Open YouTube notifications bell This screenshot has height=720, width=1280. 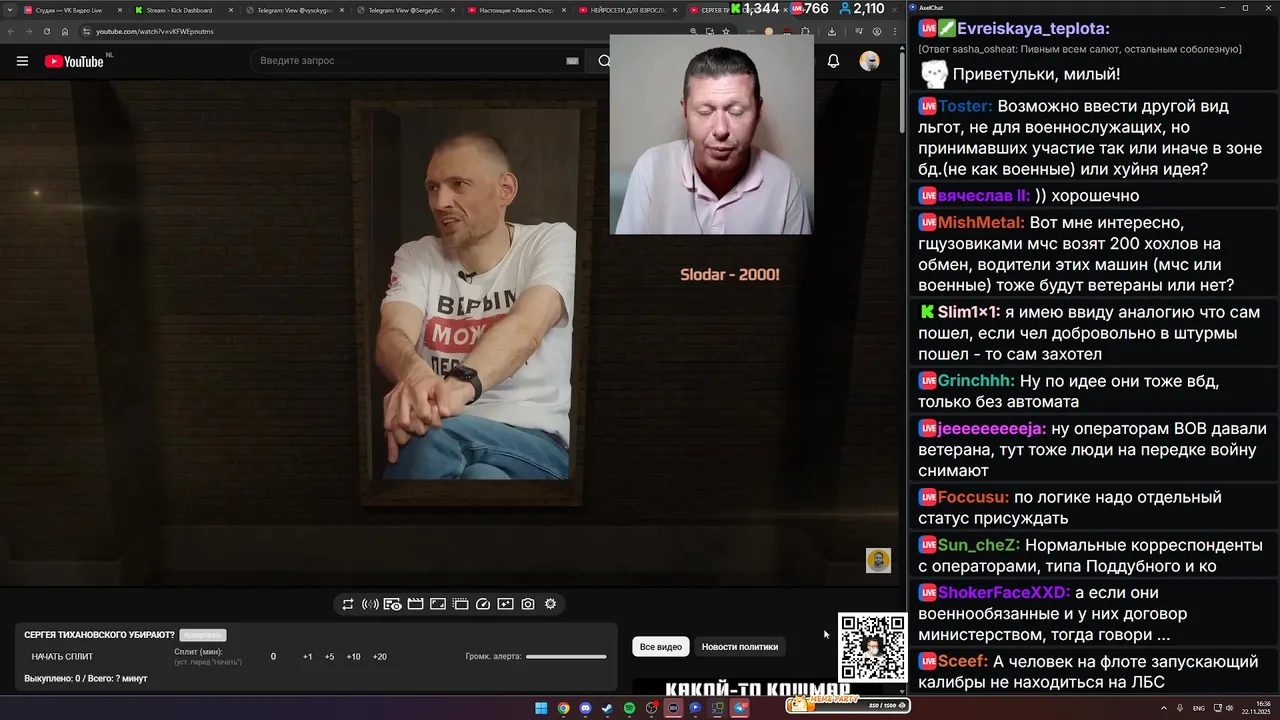[x=833, y=61]
